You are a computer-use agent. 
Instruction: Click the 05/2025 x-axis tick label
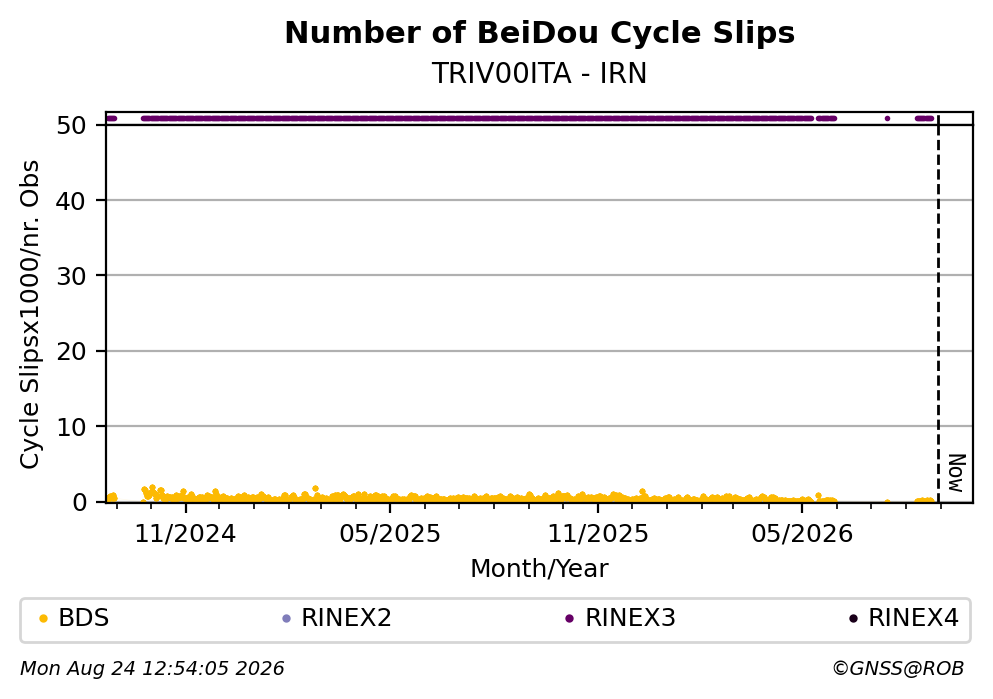(390, 534)
